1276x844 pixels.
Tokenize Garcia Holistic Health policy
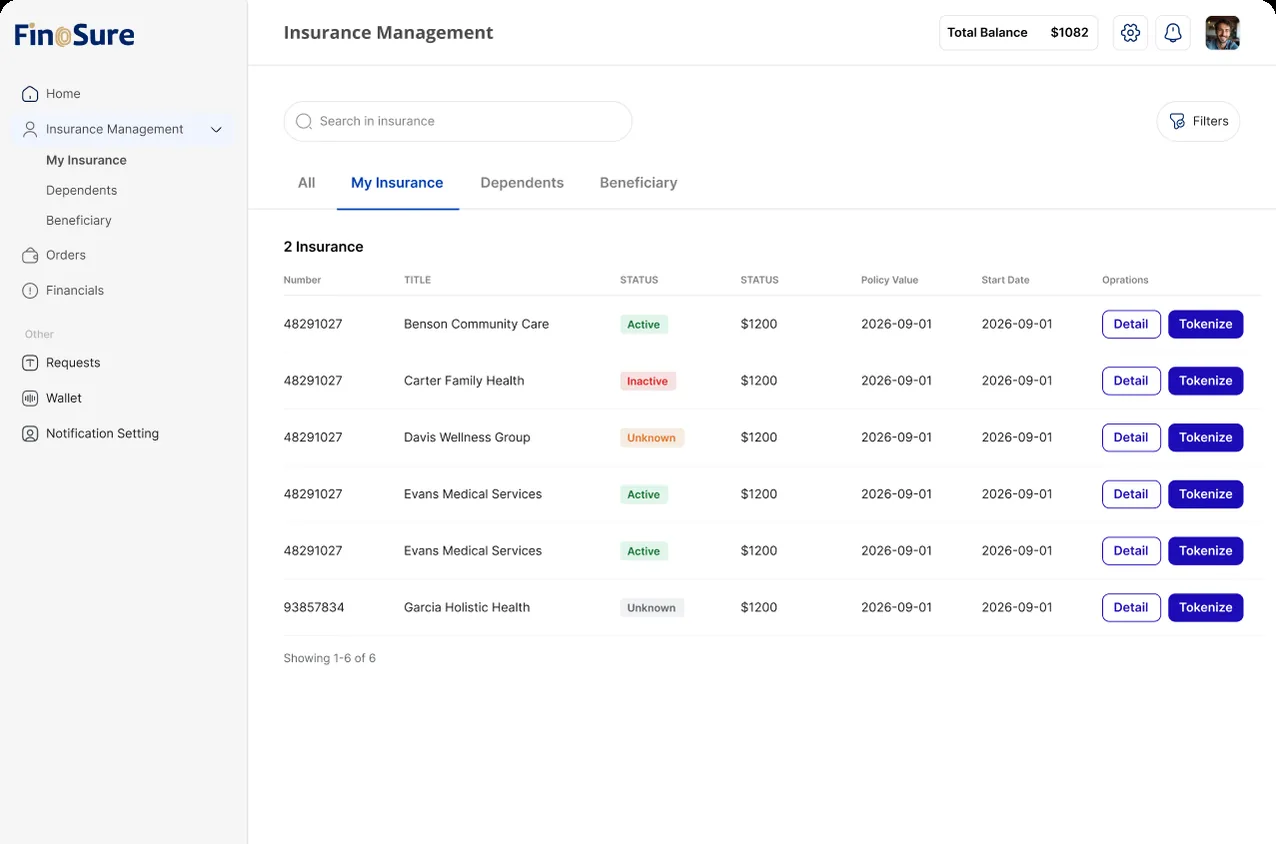point(1205,607)
